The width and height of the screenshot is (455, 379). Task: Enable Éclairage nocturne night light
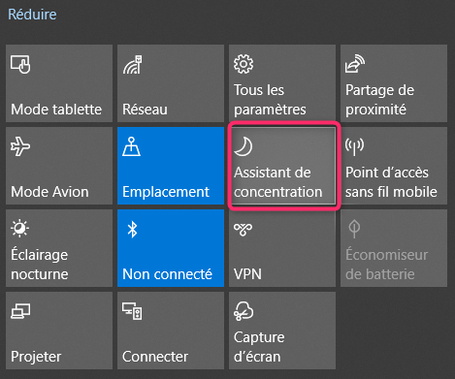click(x=59, y=248)
